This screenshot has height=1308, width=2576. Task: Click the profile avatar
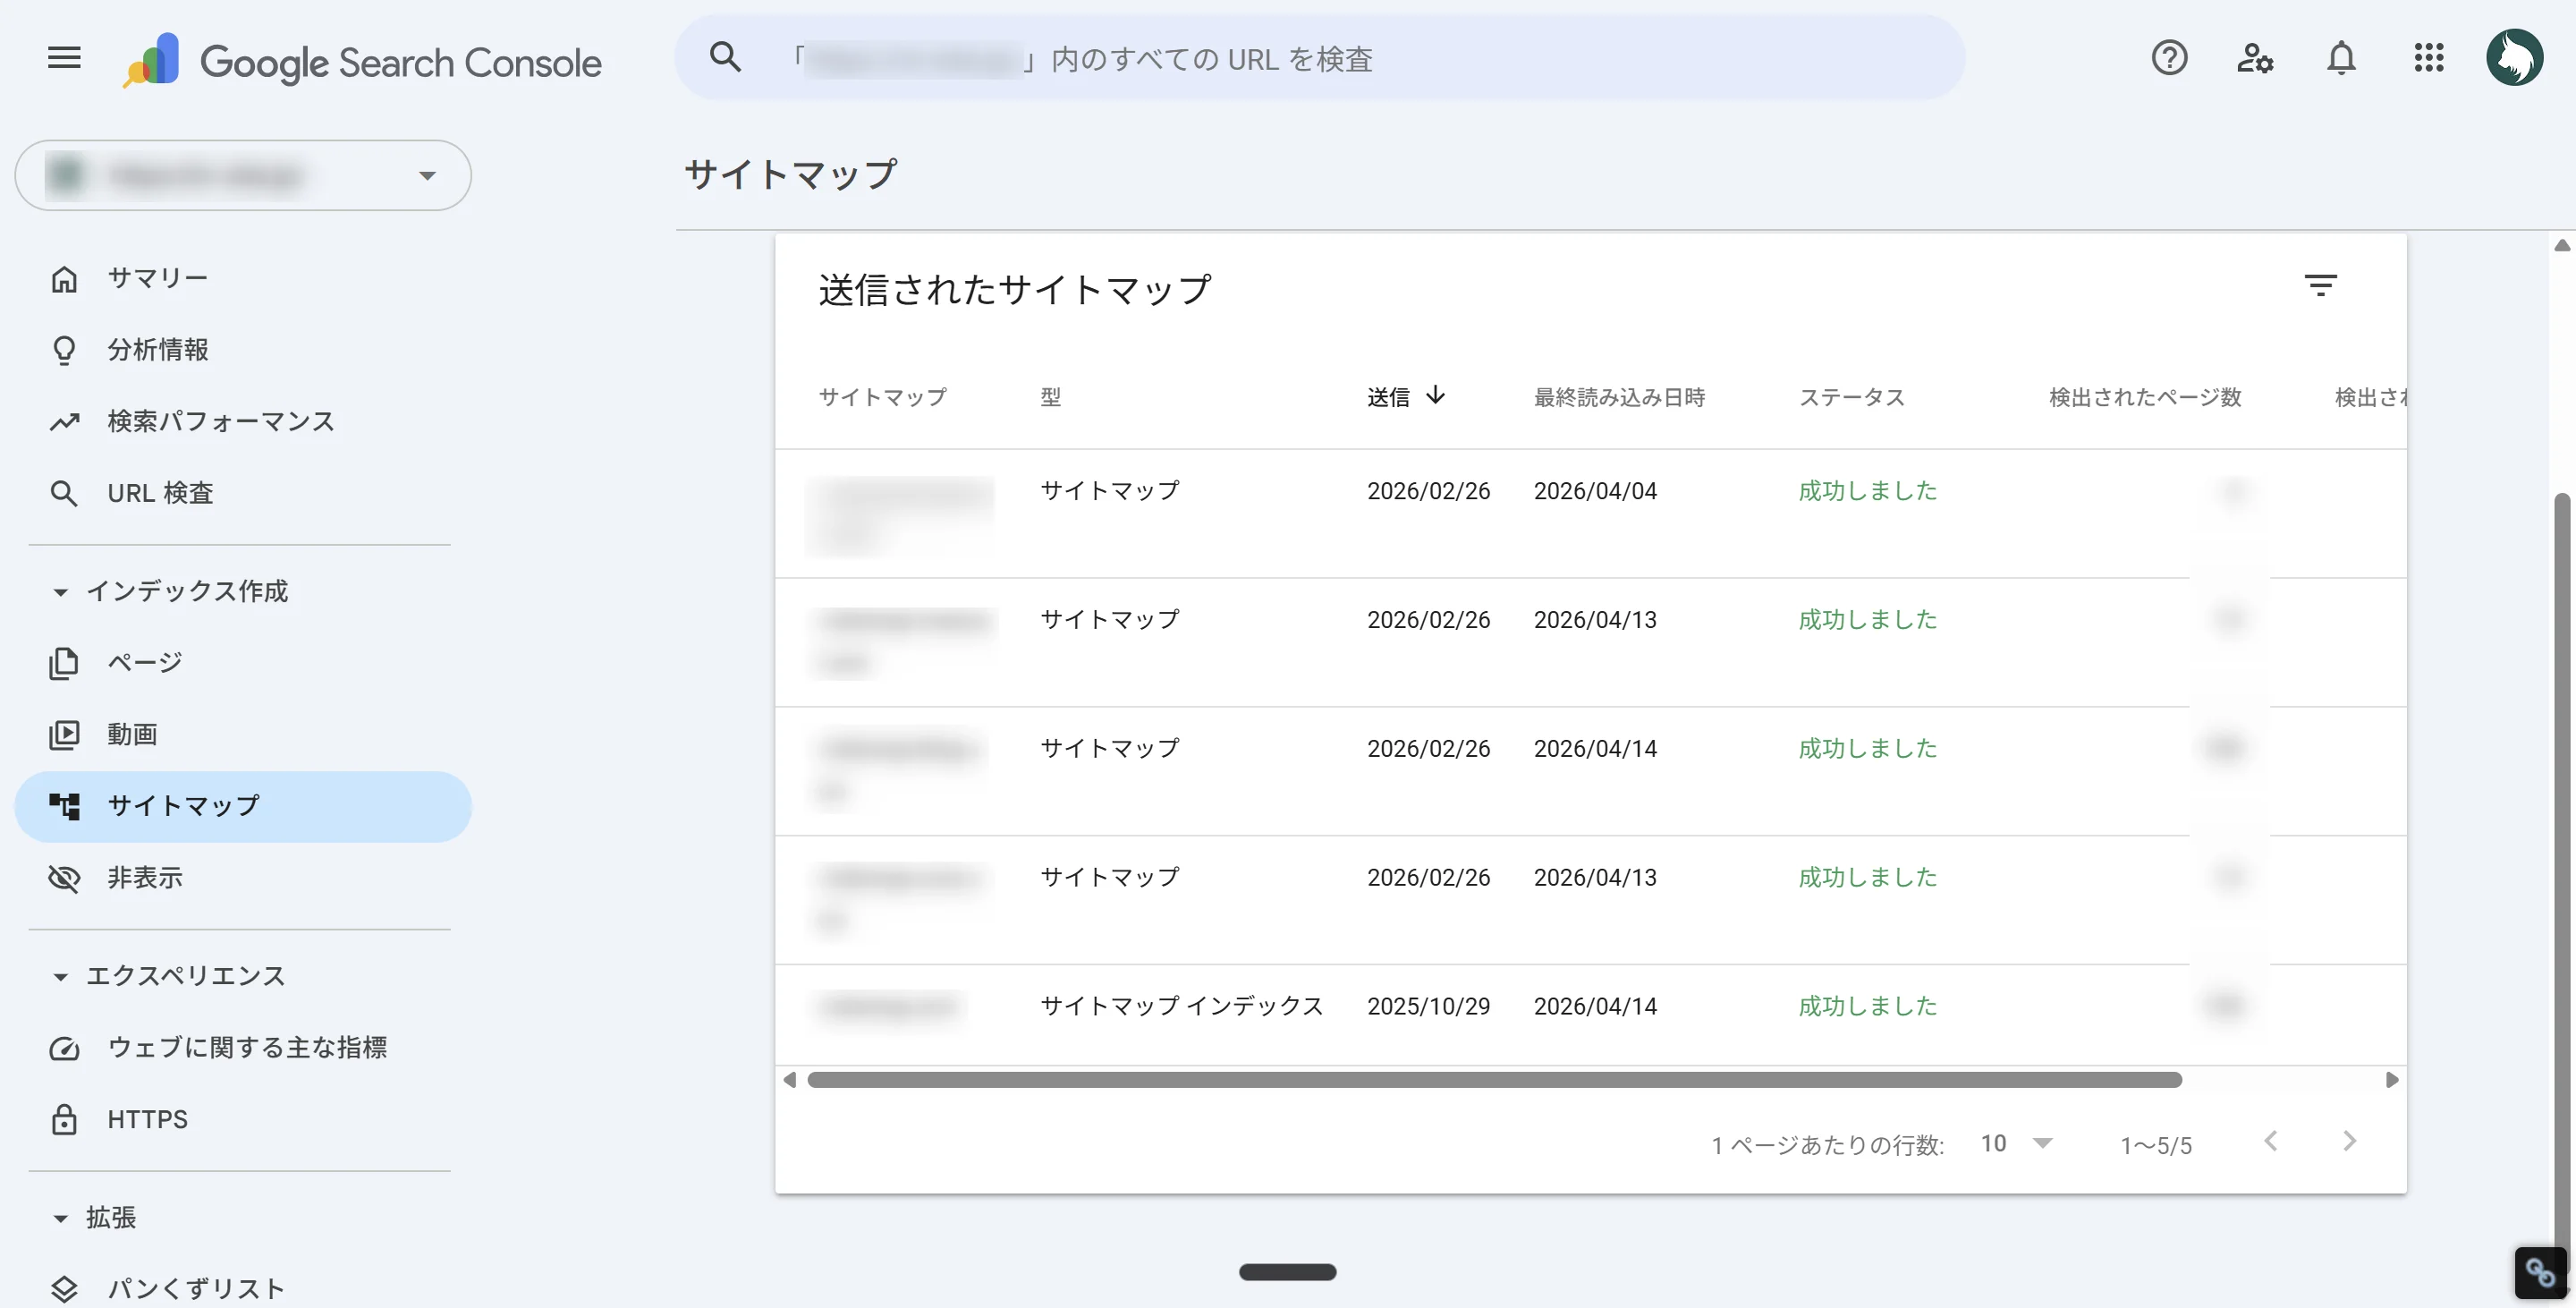2516,56
